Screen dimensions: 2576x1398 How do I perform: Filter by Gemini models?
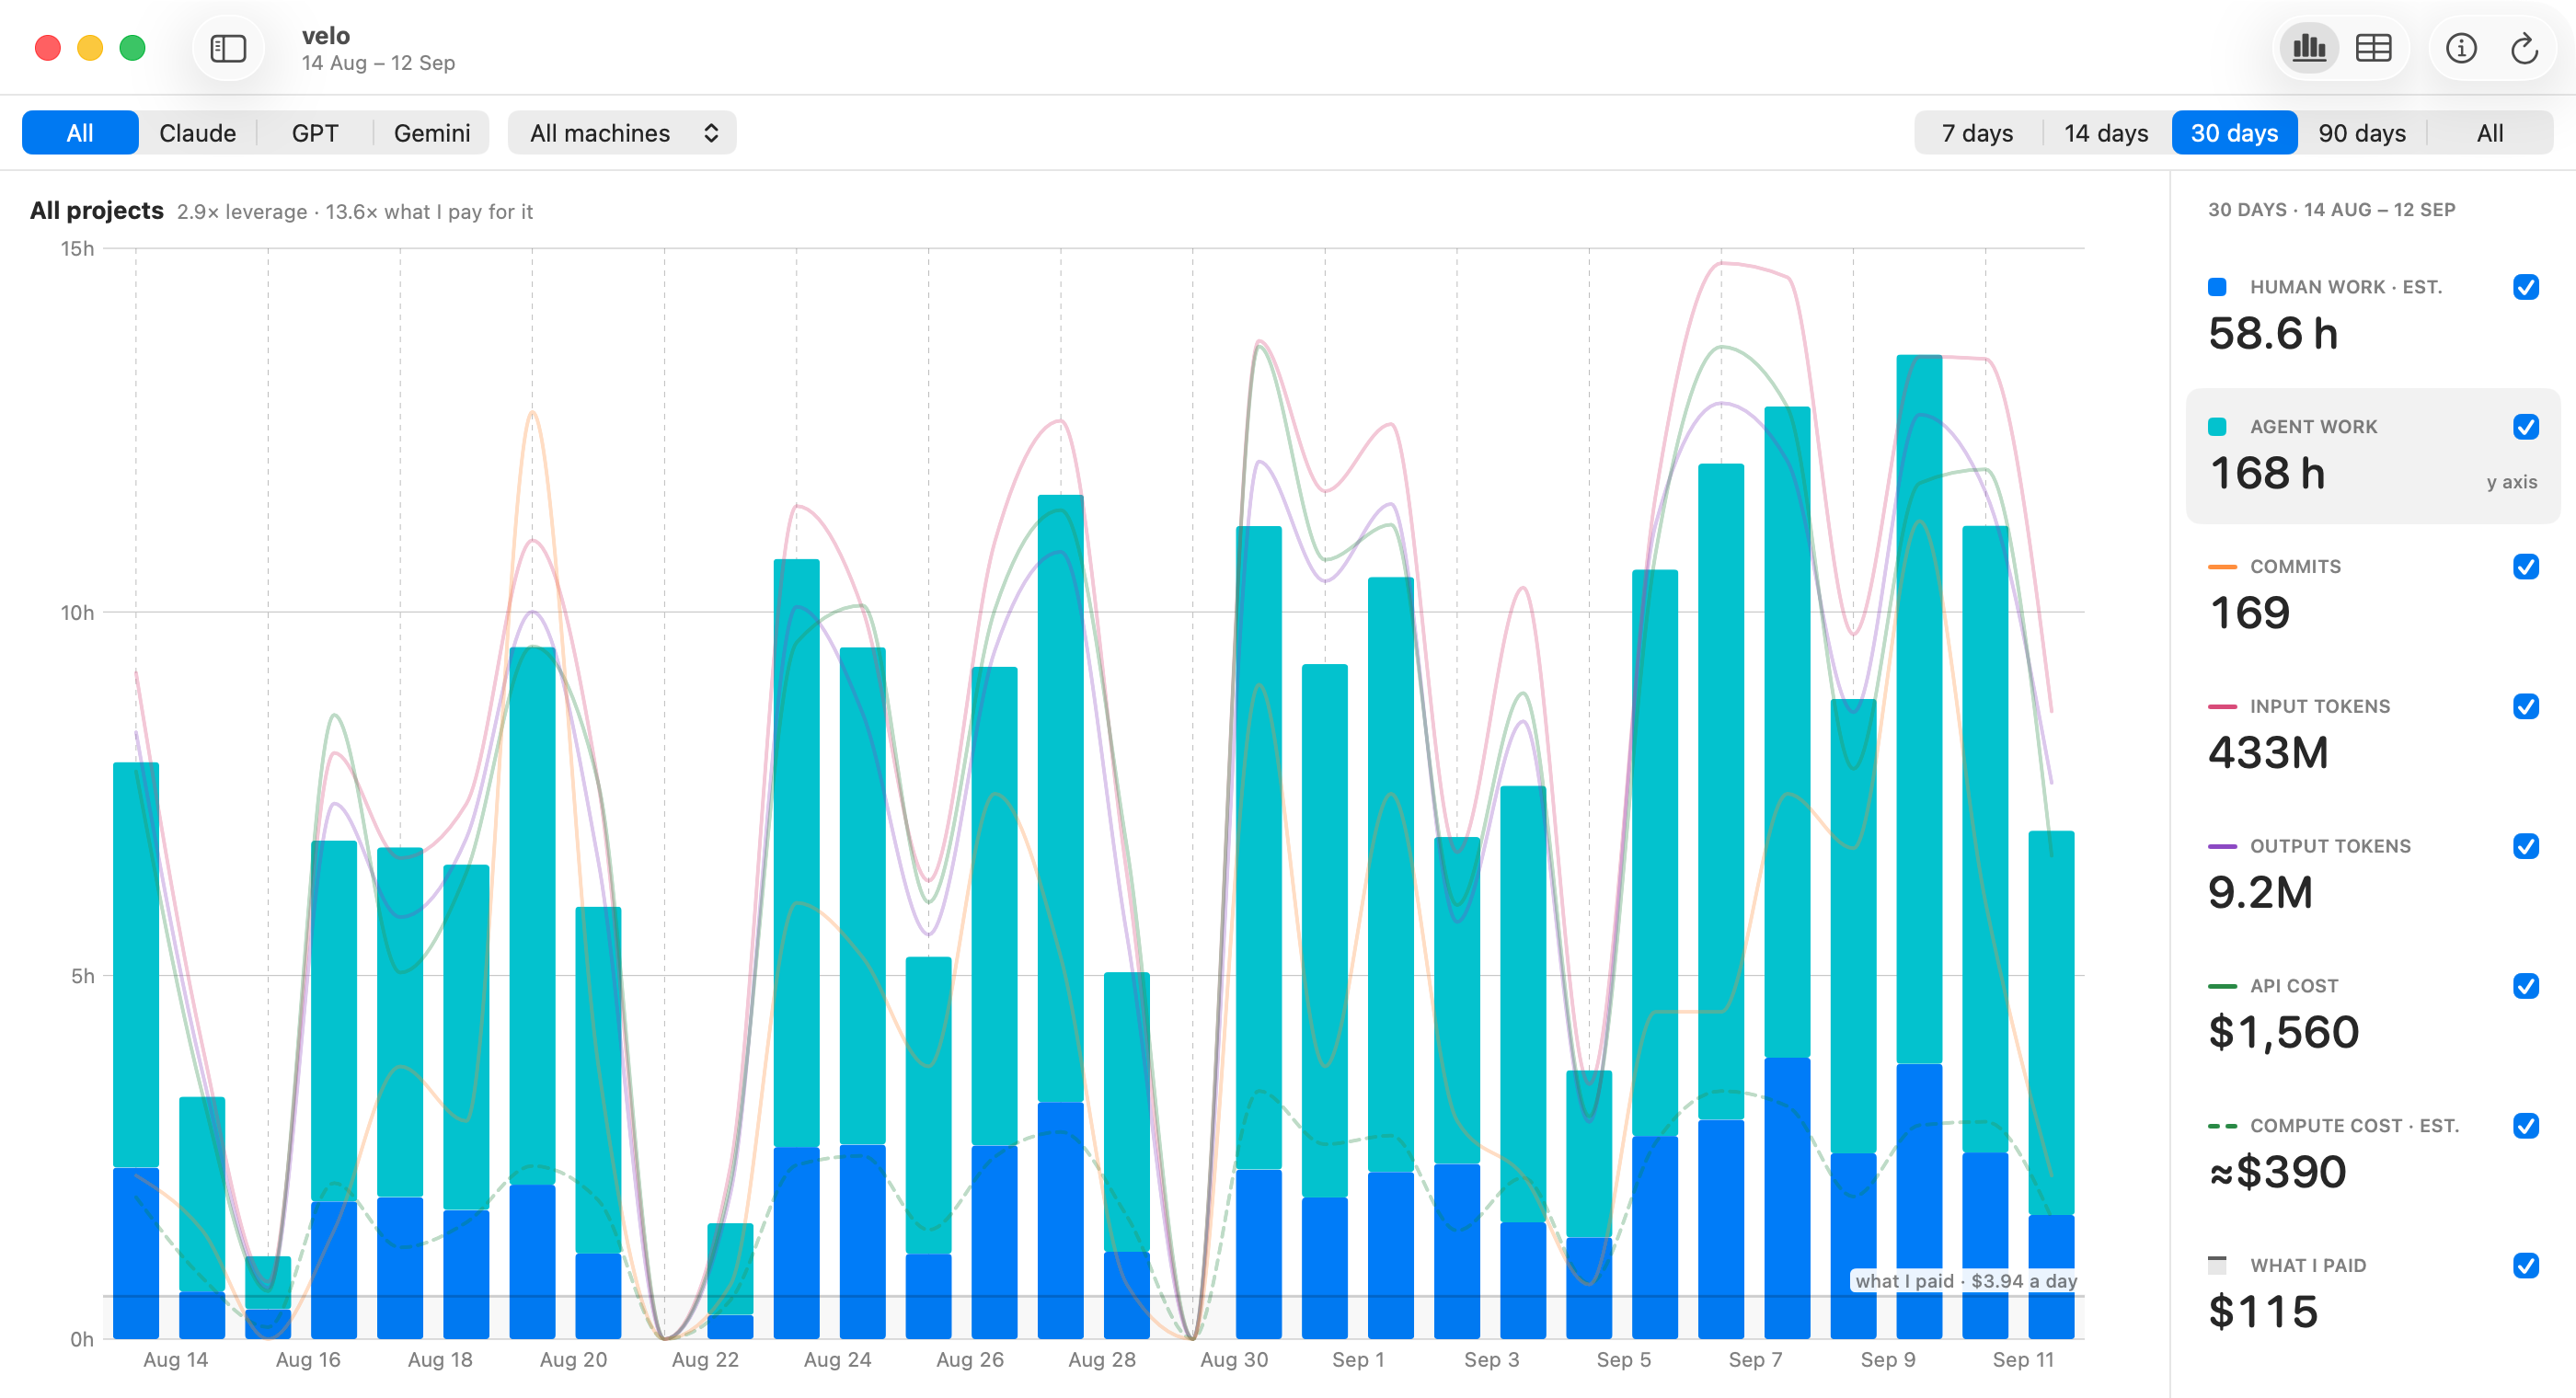(x=432, y=133)
